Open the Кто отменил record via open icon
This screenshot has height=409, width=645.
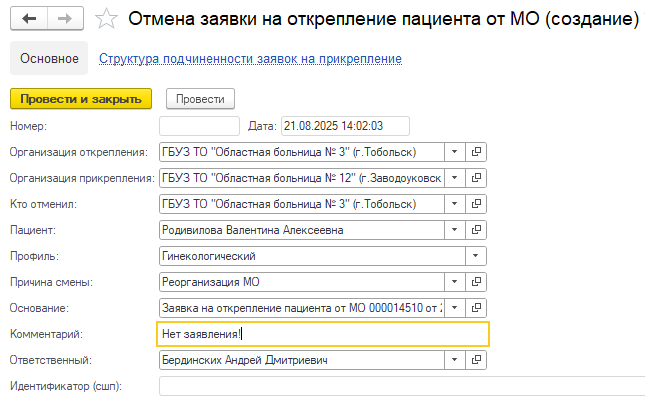[x=477, y=204]
